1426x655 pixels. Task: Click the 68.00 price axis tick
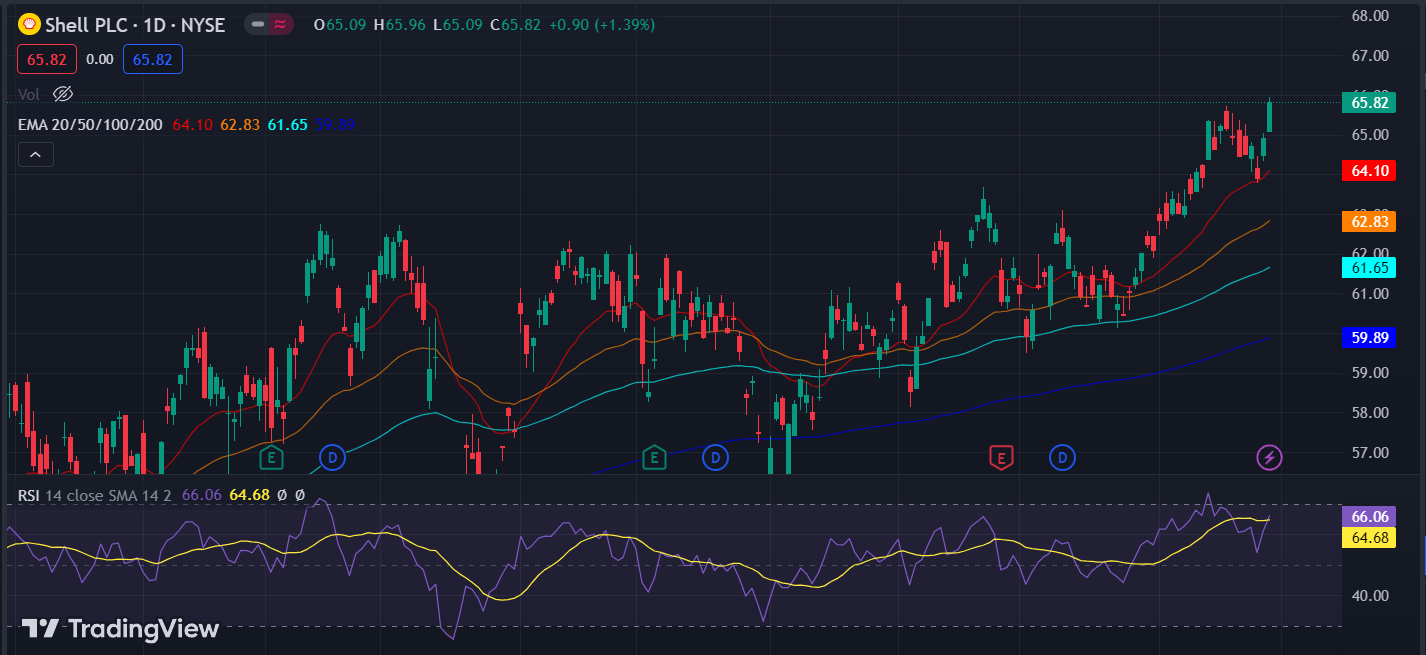coord(1369,16)
